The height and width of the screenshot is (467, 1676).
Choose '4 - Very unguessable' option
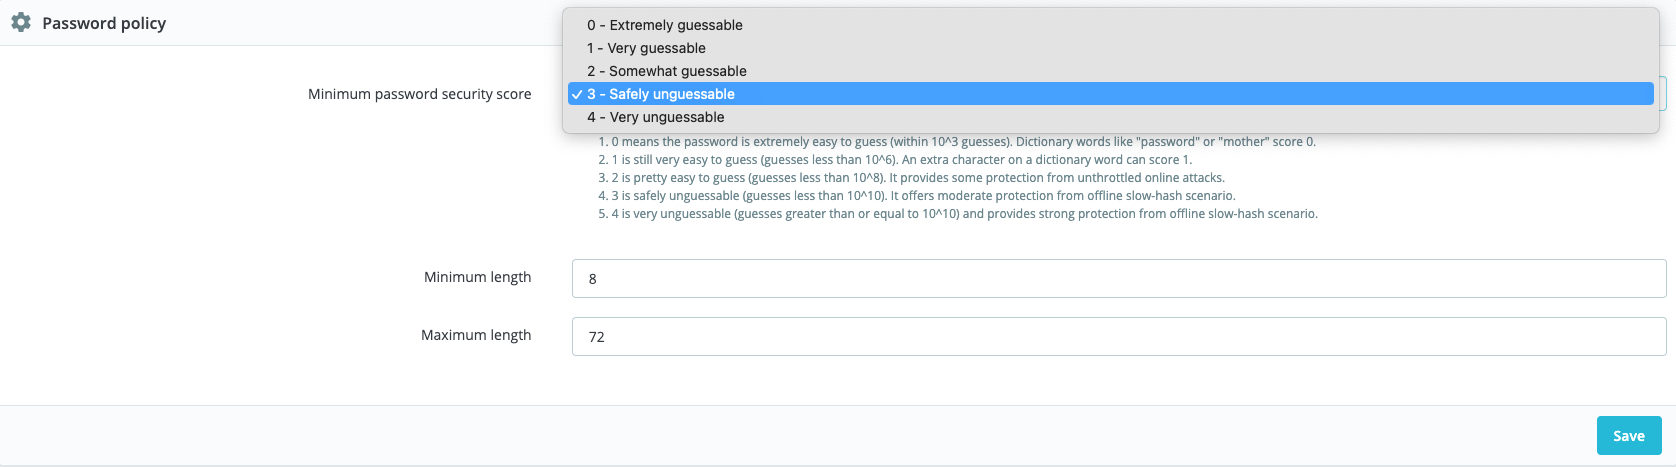tap(656, 117)
